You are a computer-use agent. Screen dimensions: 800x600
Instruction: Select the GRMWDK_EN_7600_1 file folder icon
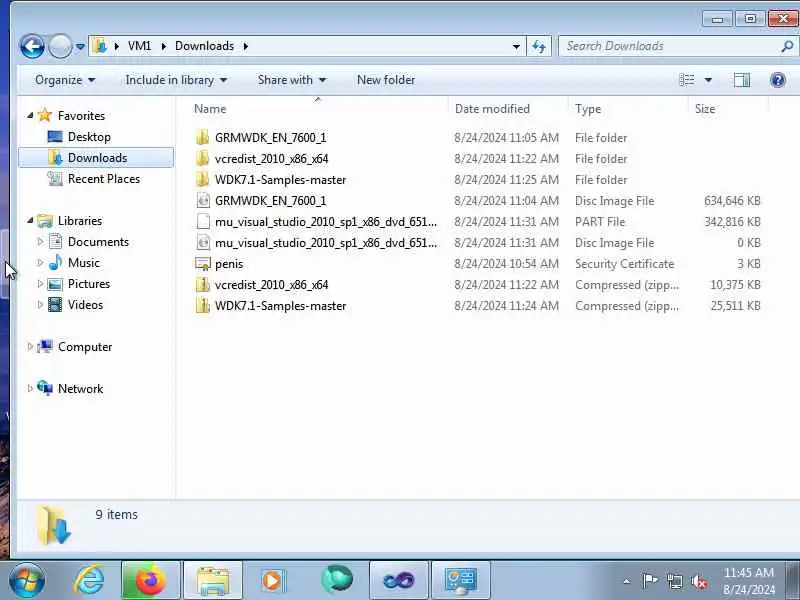pyautogui.click(x=203, y=137)
